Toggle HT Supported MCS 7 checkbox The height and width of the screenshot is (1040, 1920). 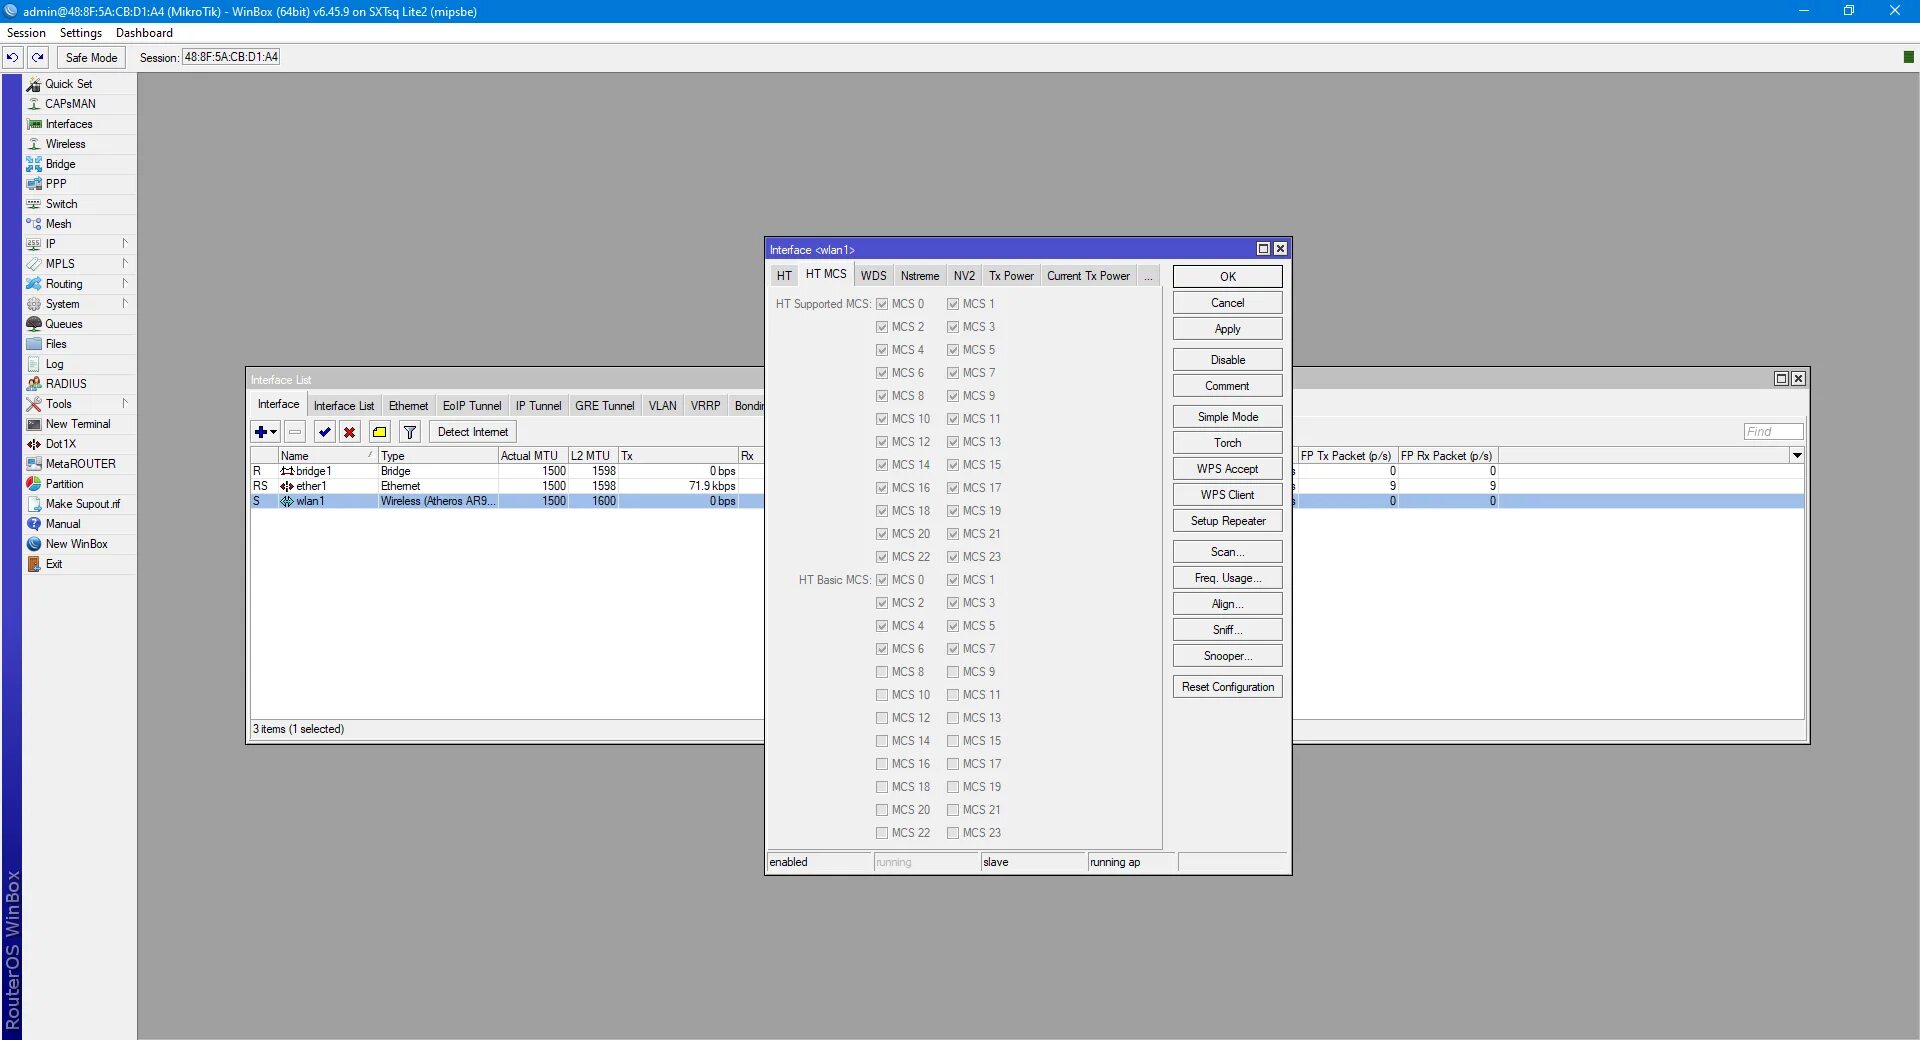[x=953, y=373]
